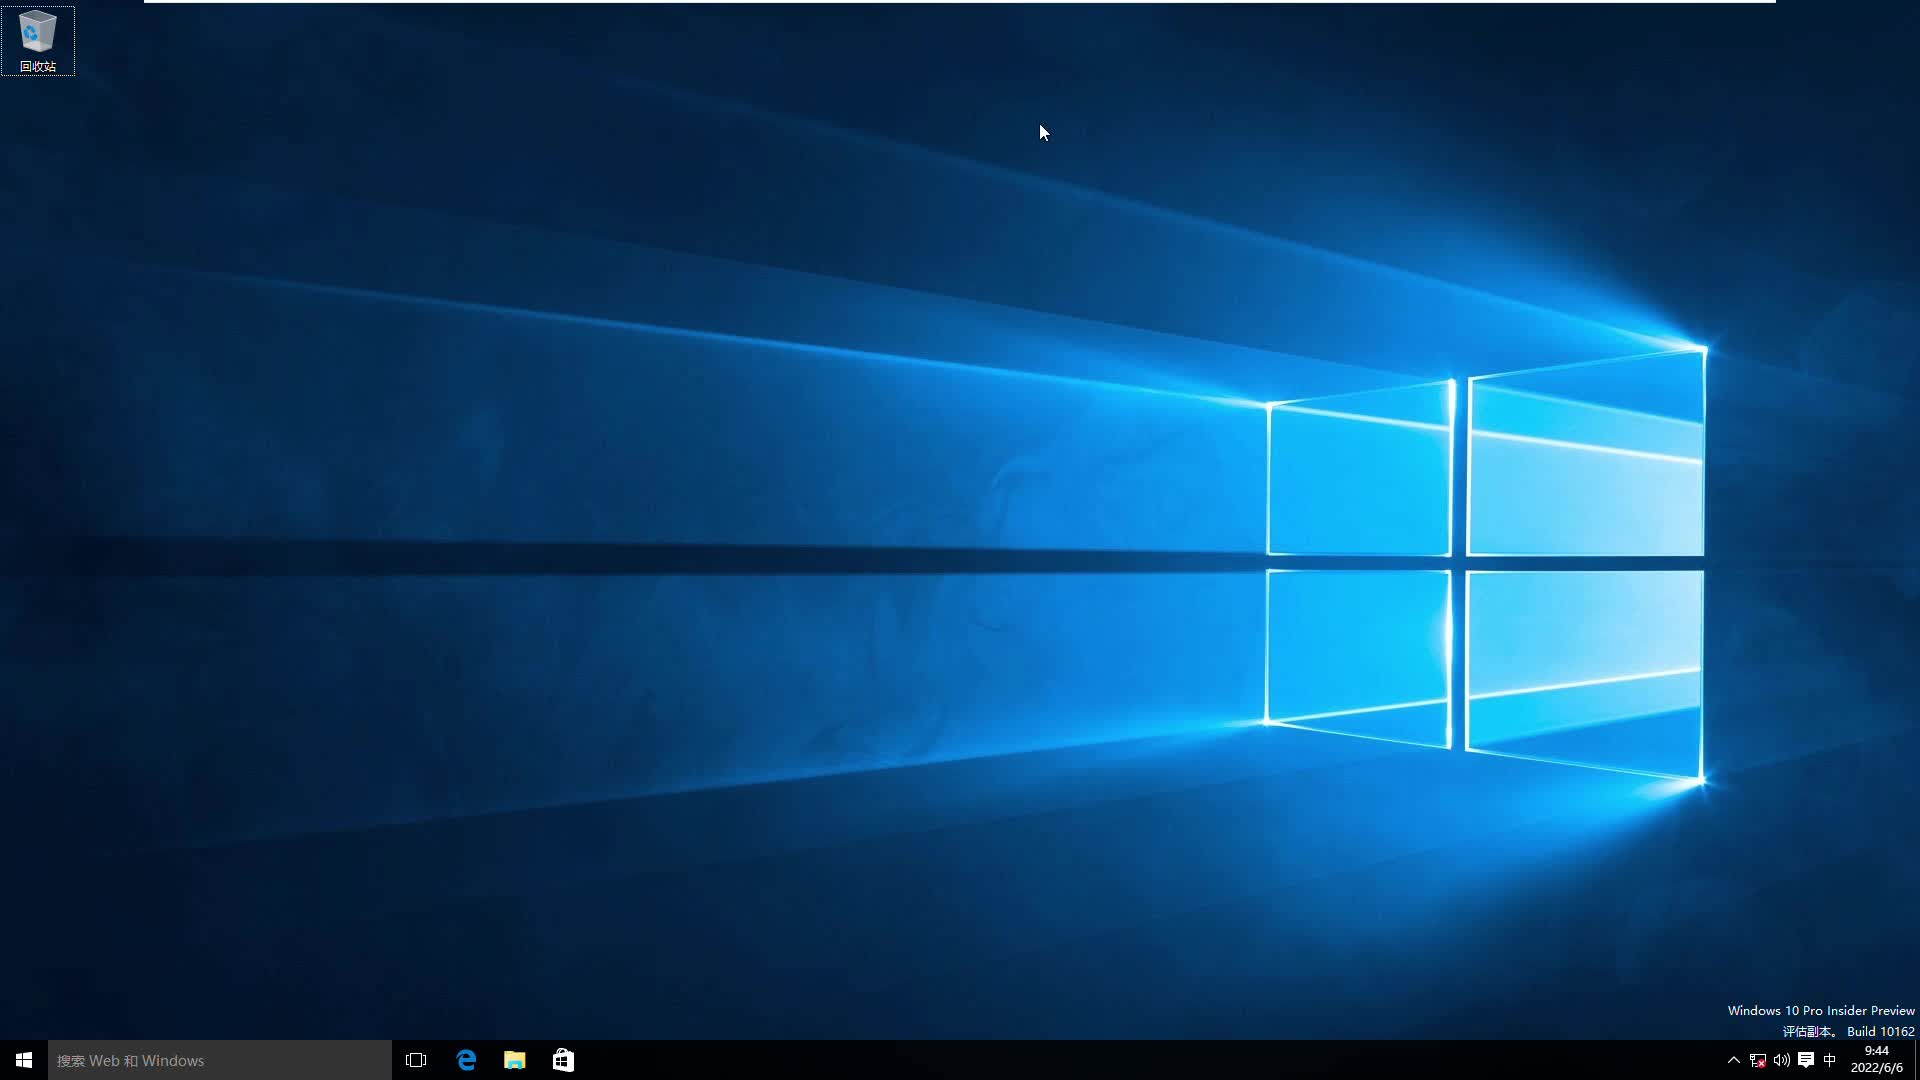
Task: Launch File Explorer on the taskbar
Action: pyautogui.click(x=515, y=1060)
